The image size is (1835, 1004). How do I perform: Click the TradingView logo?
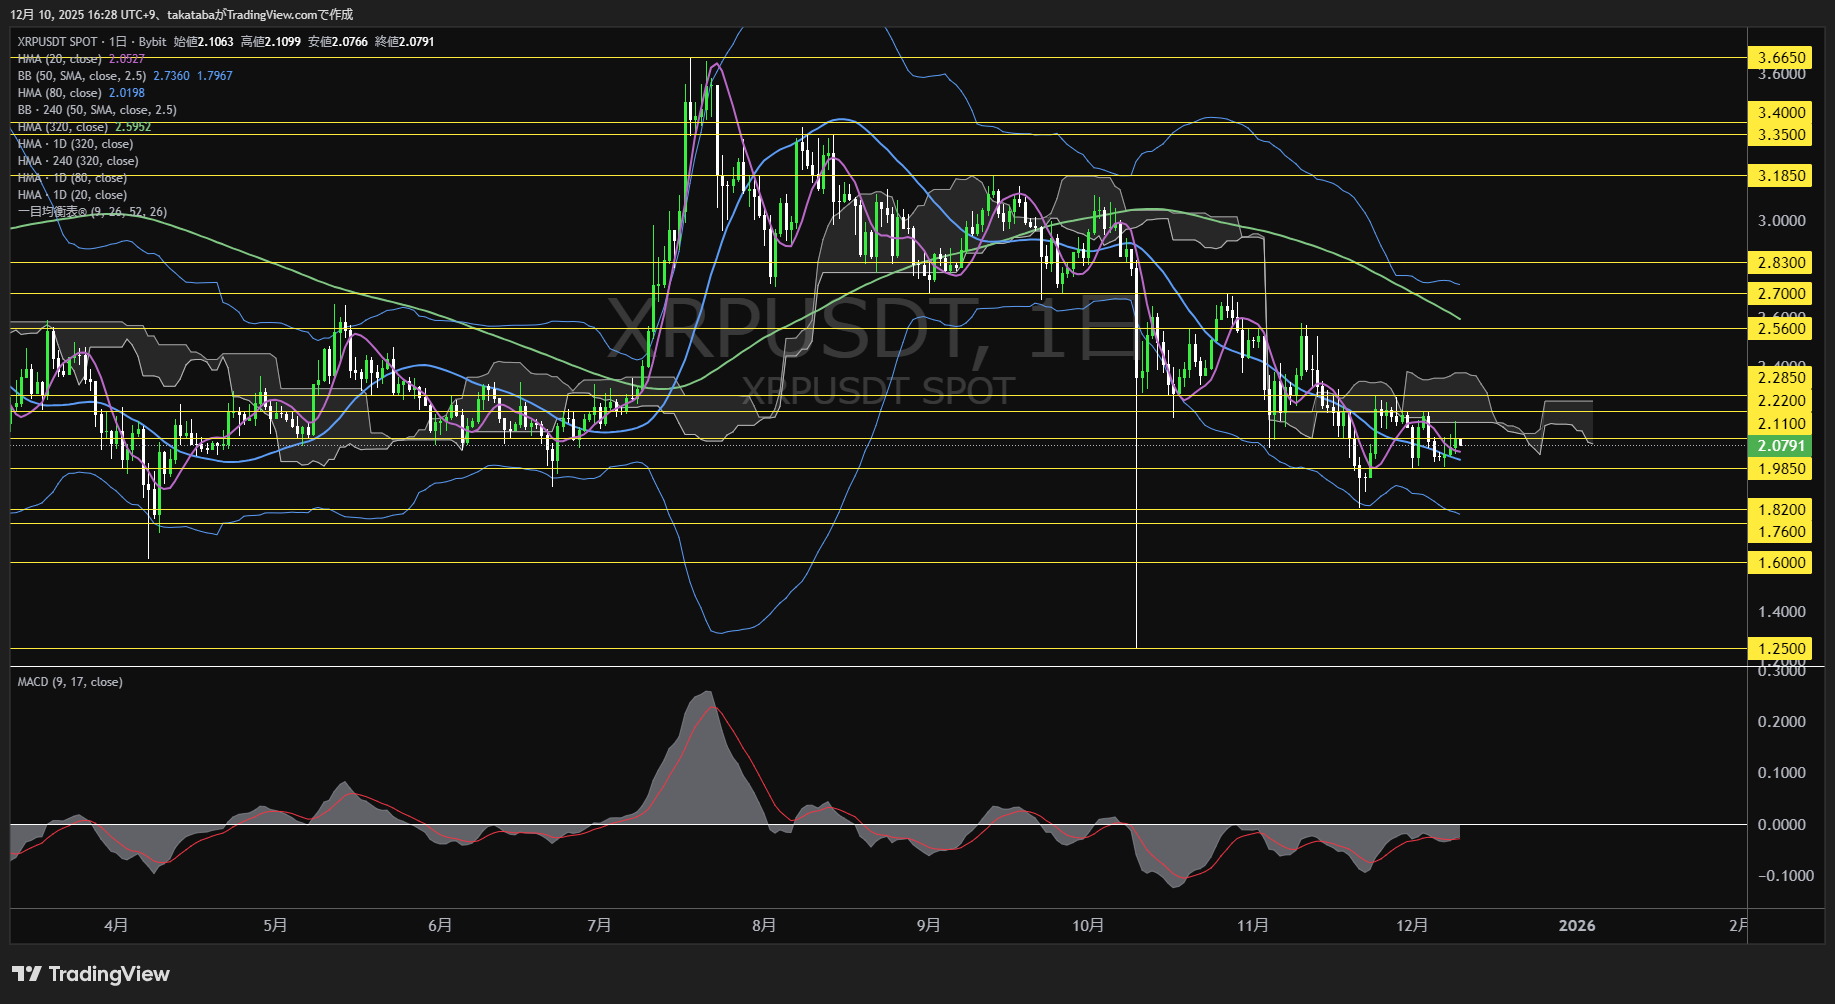[x=90, y=973]
